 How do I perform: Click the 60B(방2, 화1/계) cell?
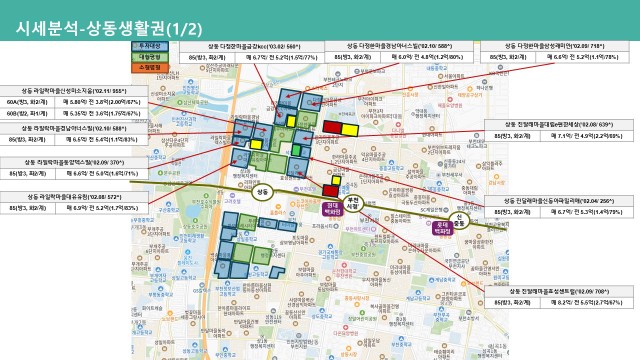(27, 113)
